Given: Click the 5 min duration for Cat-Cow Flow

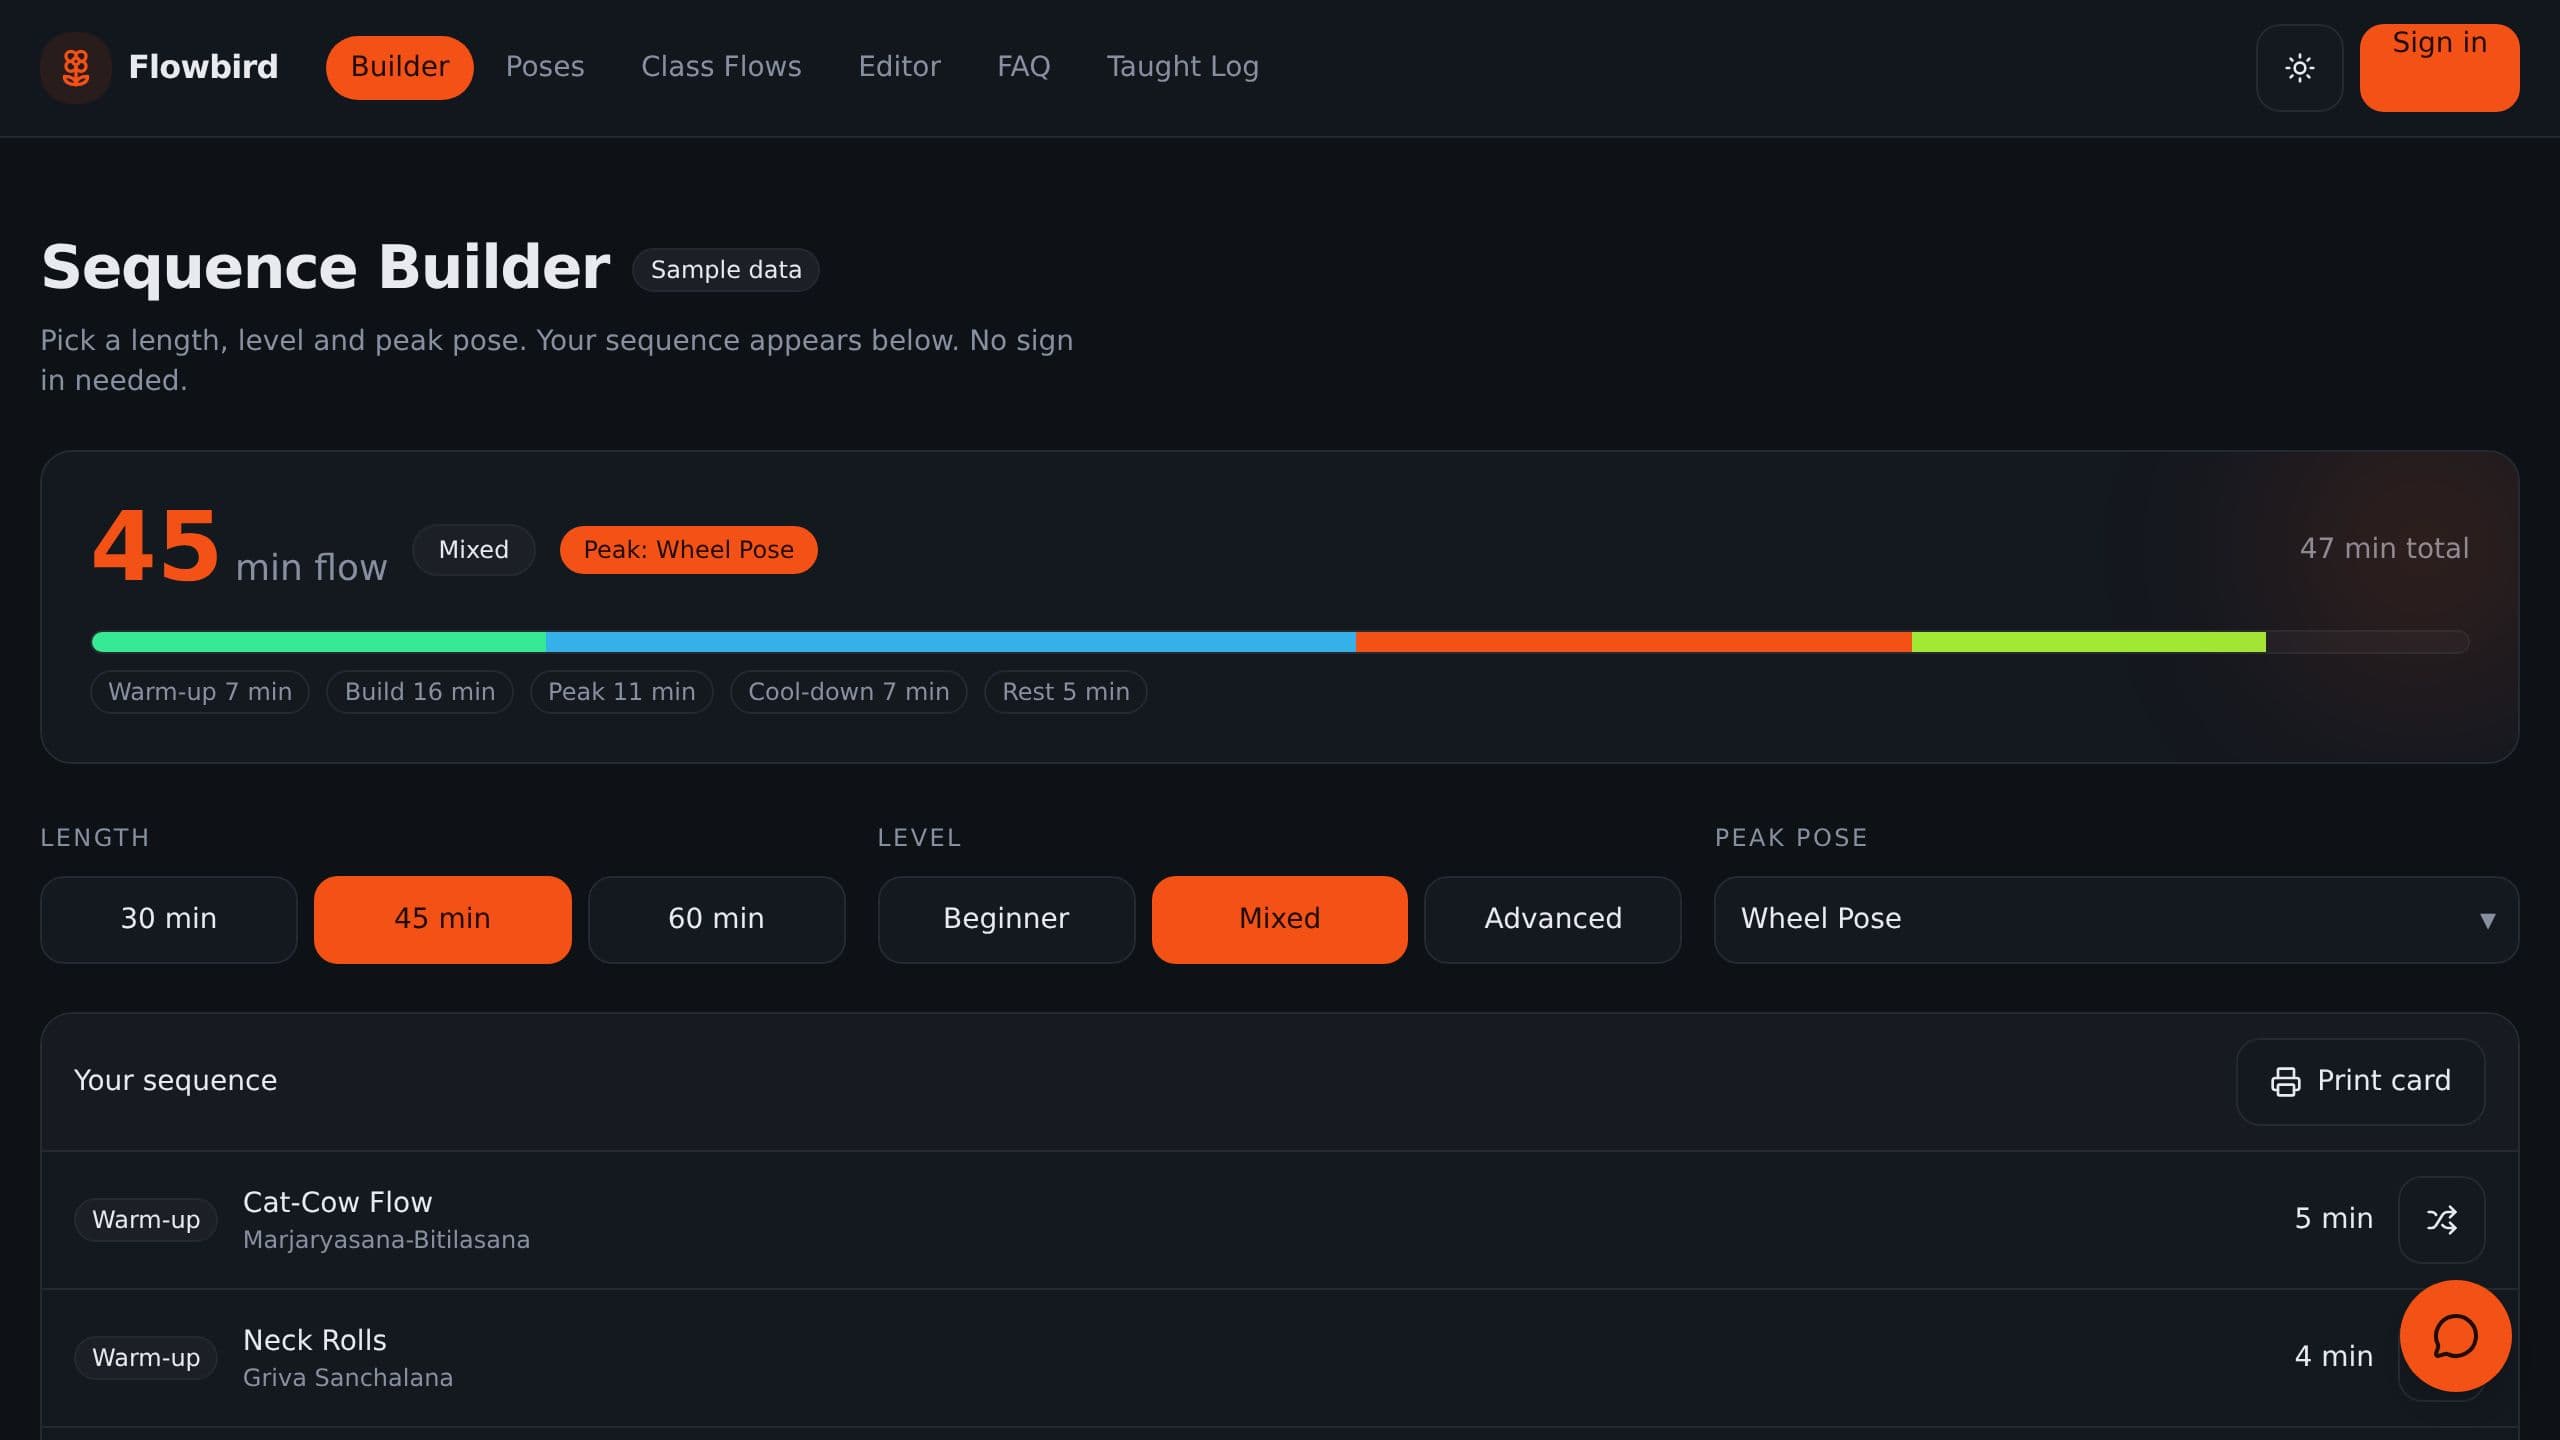Looking at the screenshot, I should point(2333,1219).
